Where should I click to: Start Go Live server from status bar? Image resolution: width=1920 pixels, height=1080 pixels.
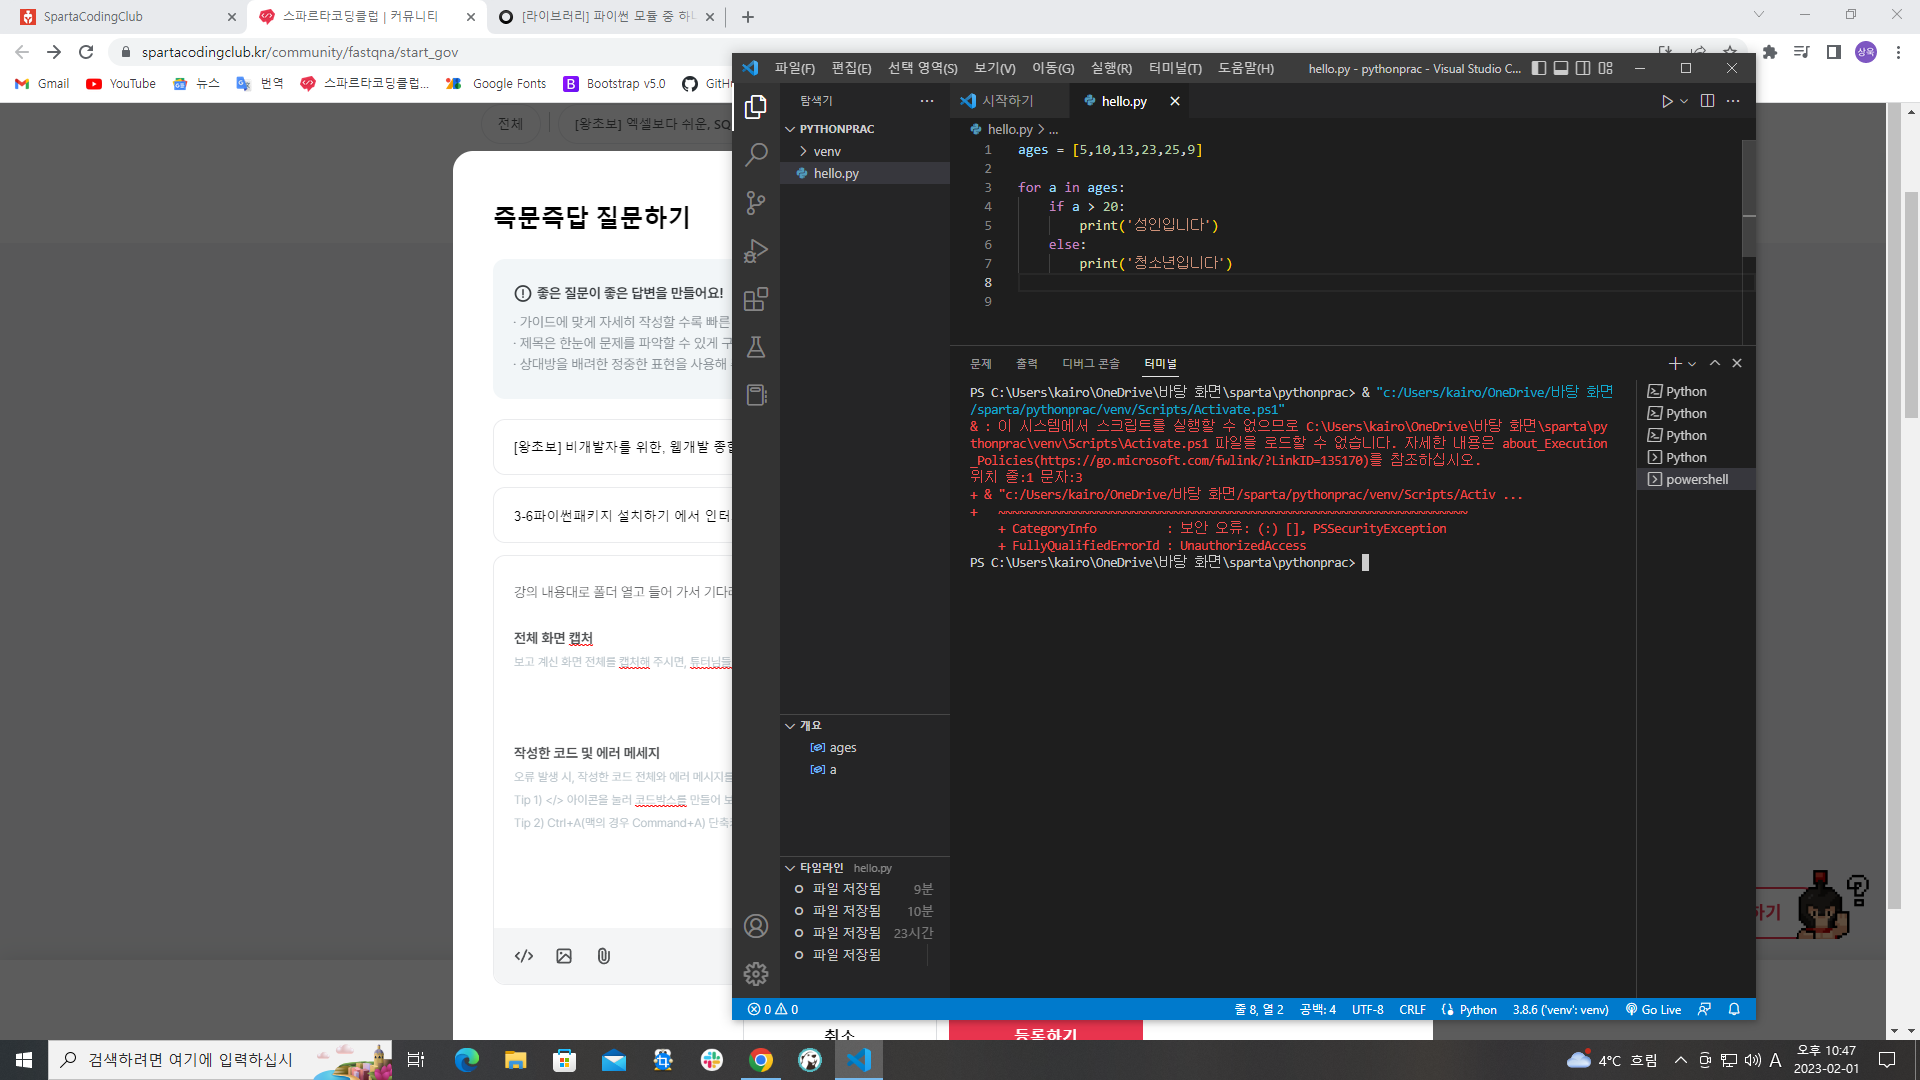click(1653, 1009)
